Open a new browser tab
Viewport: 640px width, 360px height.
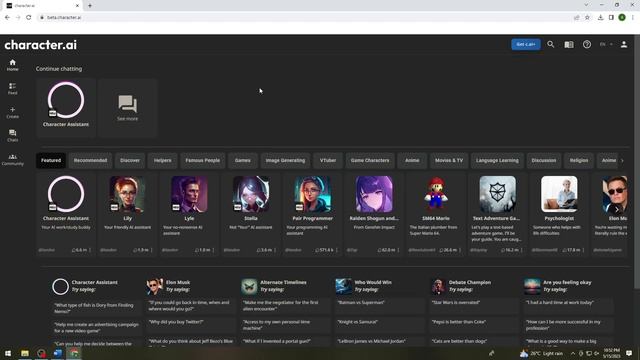point(90,5)
